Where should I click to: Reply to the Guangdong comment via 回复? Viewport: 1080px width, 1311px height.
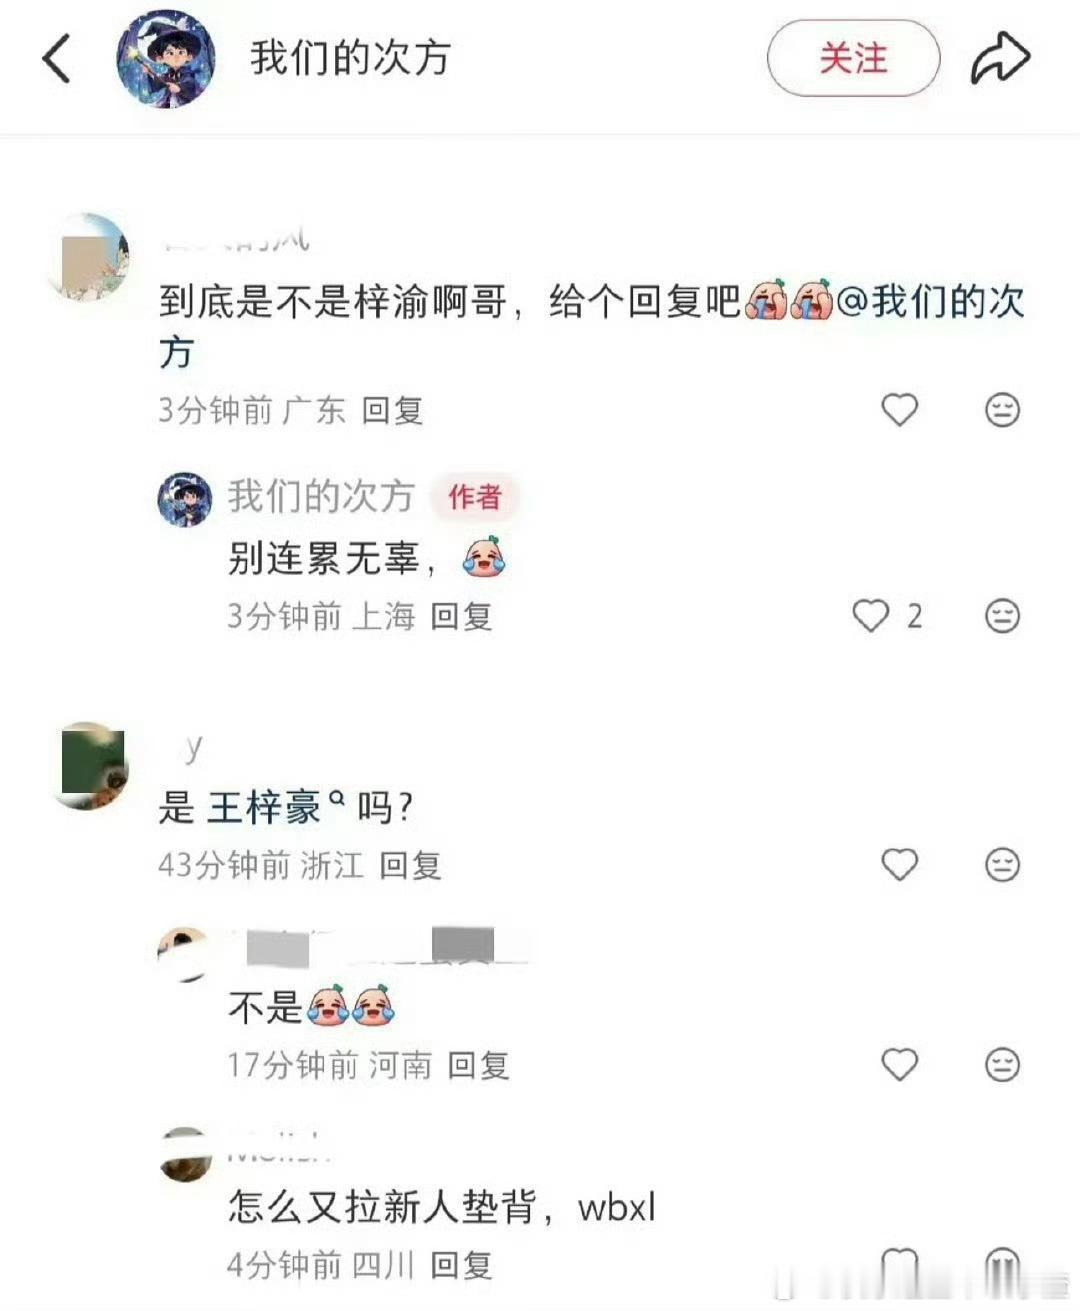(392, 410)
